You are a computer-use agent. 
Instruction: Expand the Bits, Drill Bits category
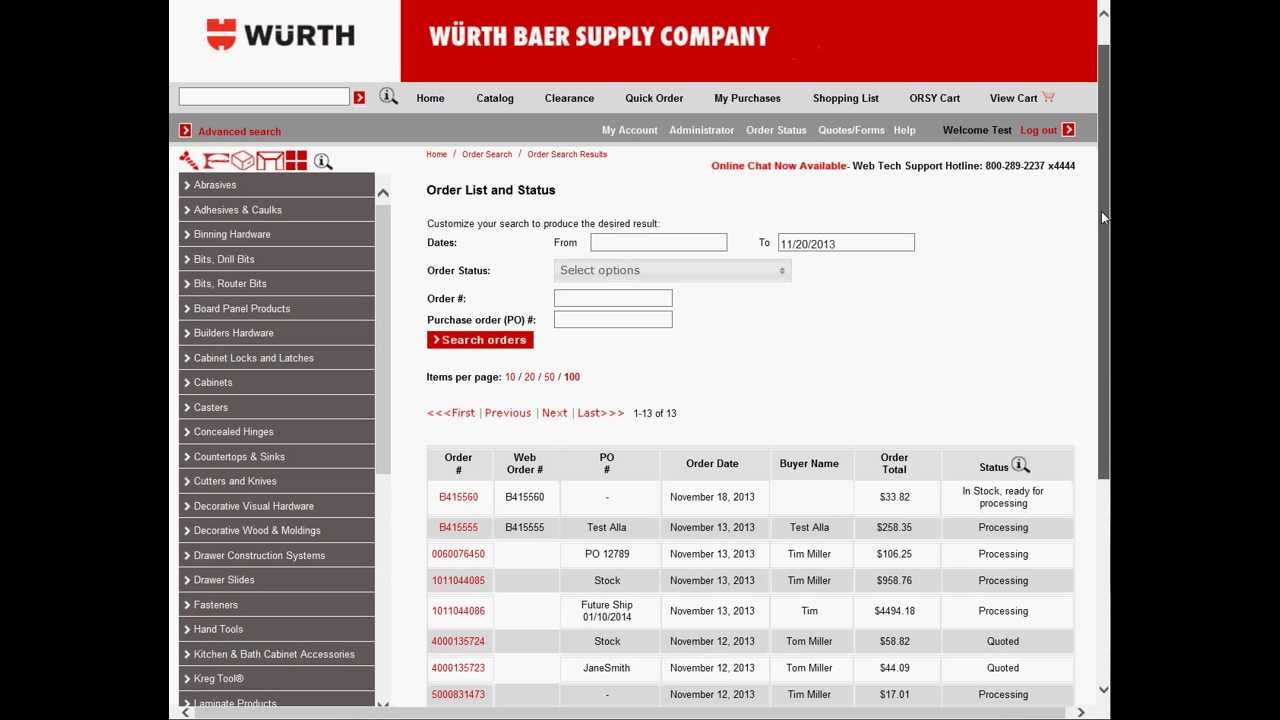tap(276, 259)
